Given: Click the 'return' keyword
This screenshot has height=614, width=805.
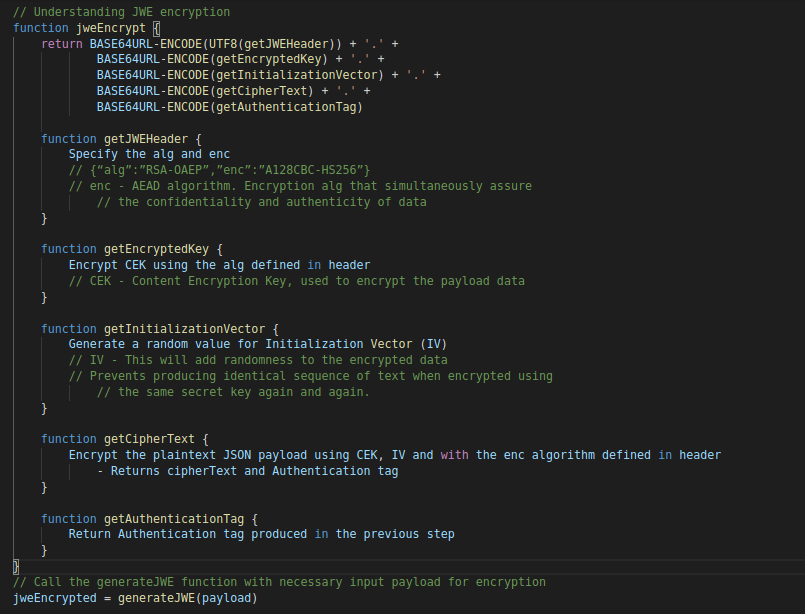Looking at the screenshot, I should click(62, 44).
